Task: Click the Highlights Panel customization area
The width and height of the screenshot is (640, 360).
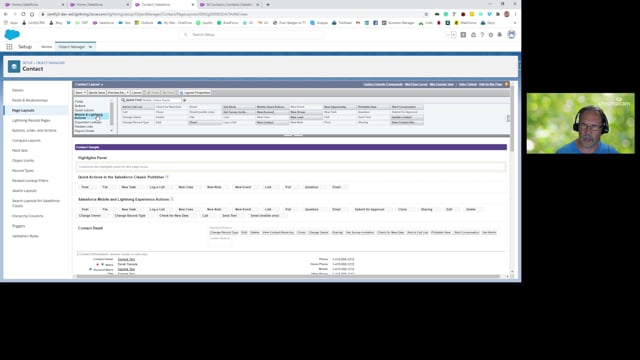Action: 291,167
